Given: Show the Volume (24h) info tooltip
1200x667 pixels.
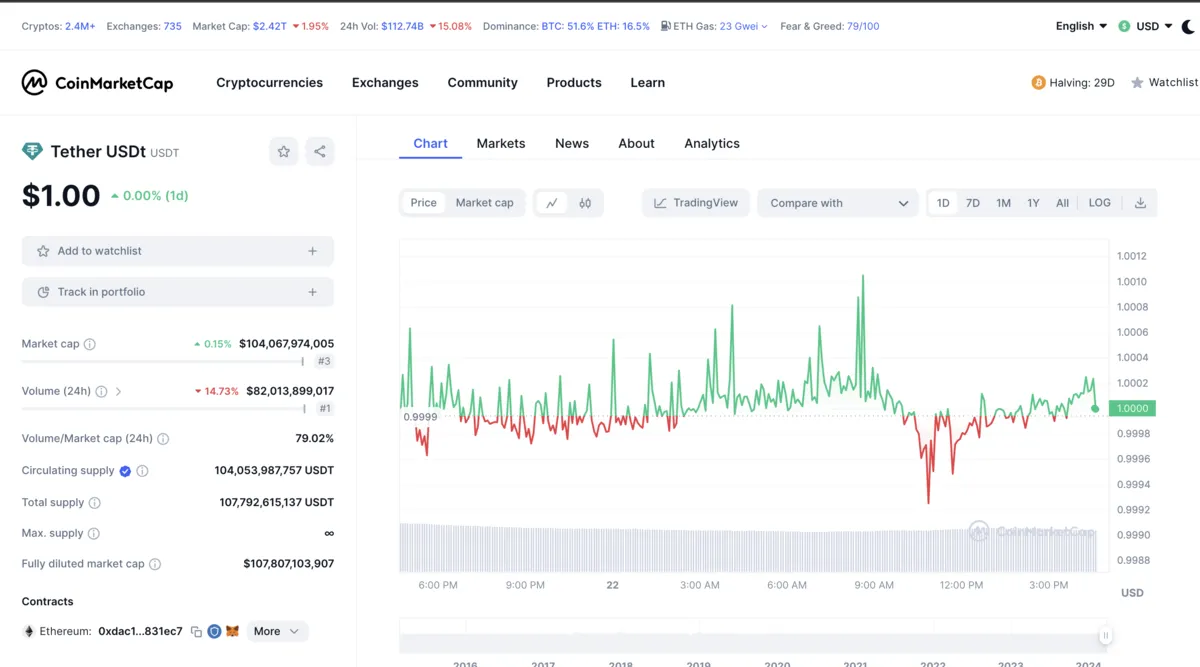Looking at the screenshot, I should (x=101, y=392).
